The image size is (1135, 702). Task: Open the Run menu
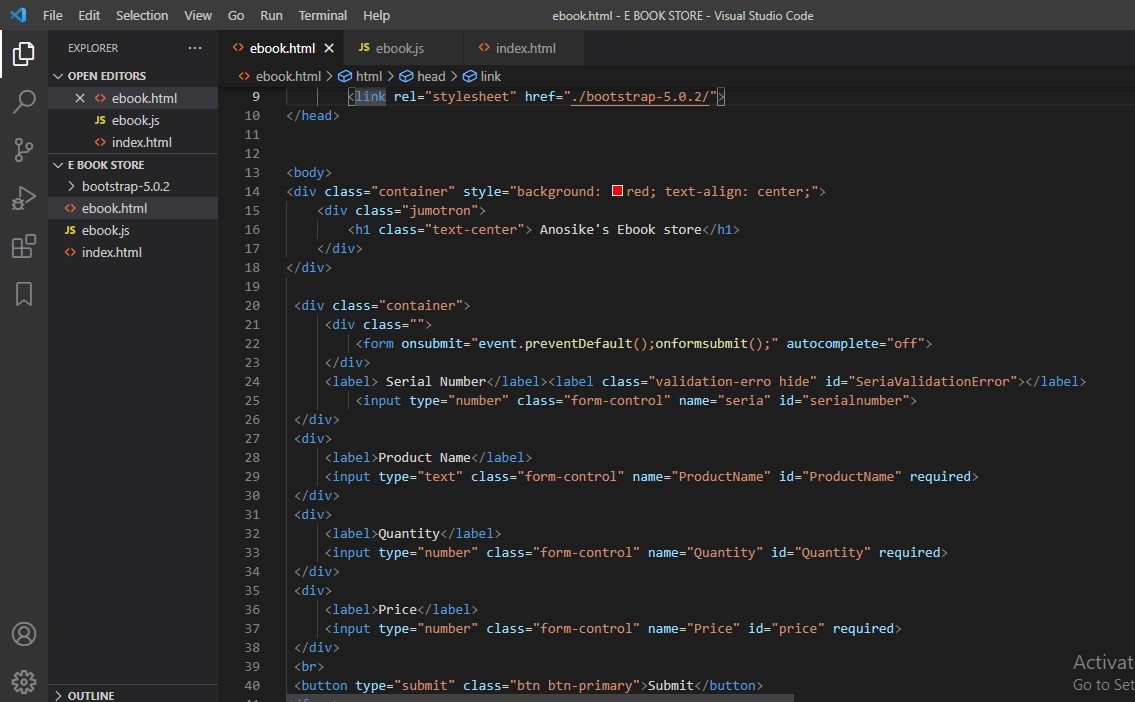point(271,15)
